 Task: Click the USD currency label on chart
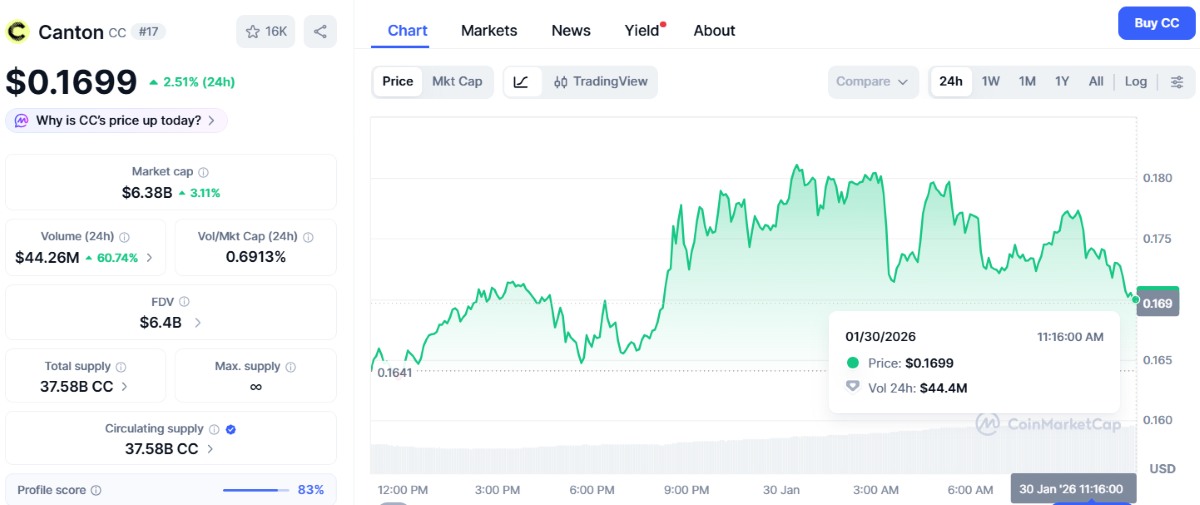1162,468
